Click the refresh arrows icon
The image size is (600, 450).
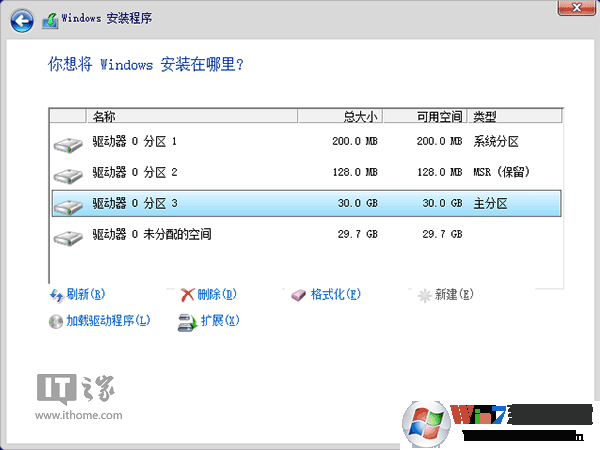coord(57,295)
